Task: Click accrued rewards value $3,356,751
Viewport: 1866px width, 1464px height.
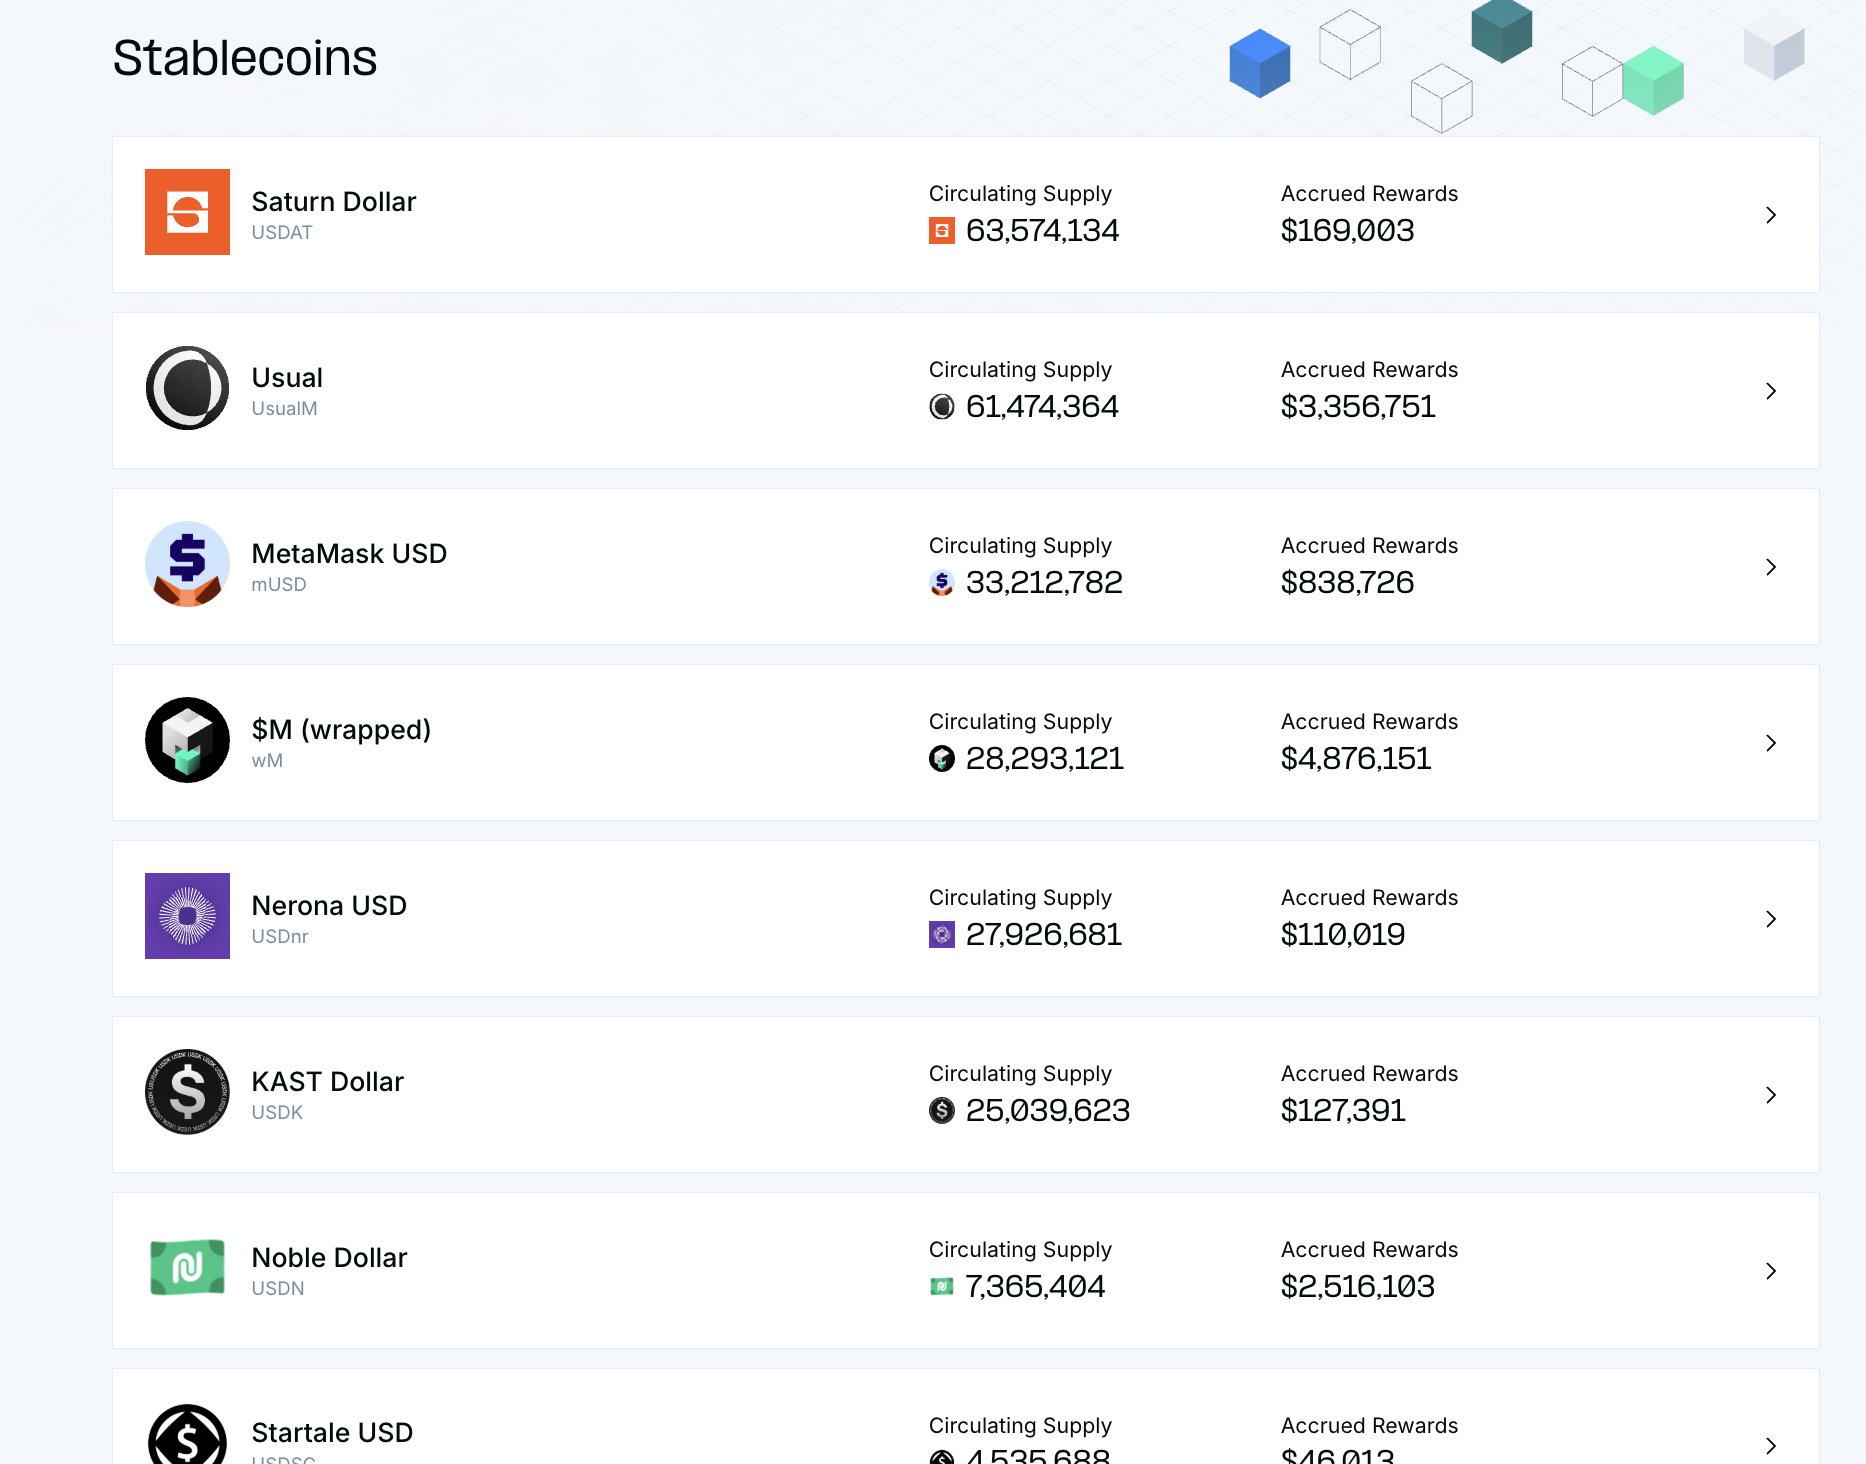Action: [x=1358, y=407]
